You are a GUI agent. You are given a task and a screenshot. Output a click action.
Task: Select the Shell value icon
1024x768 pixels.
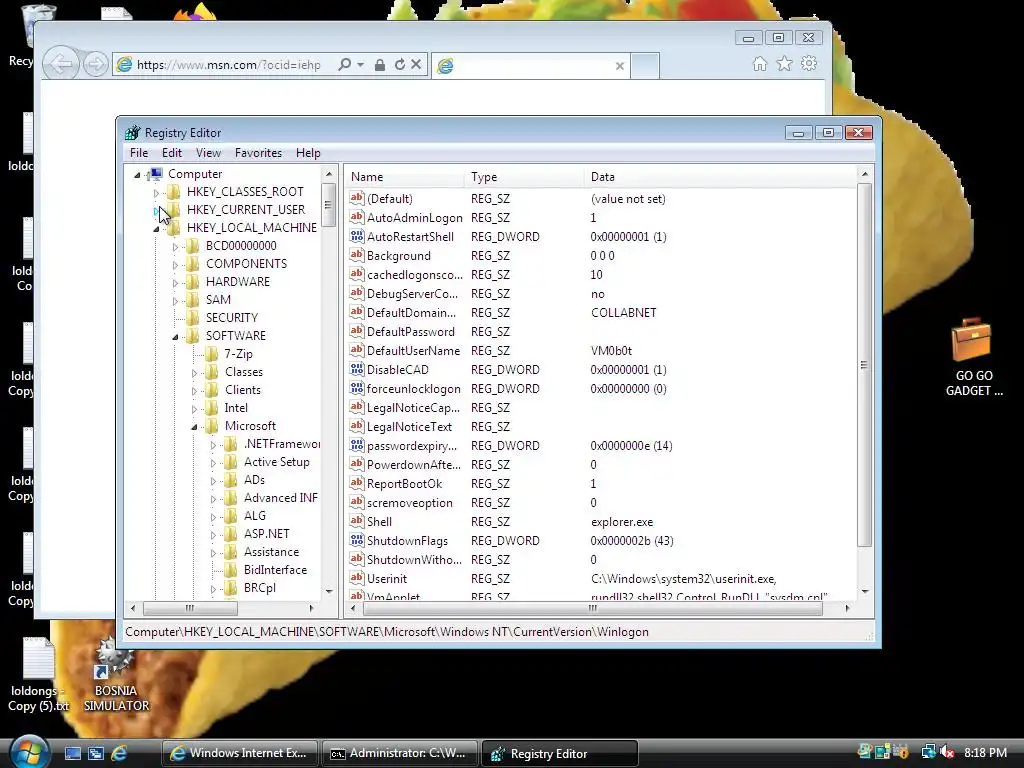[357, 521]
